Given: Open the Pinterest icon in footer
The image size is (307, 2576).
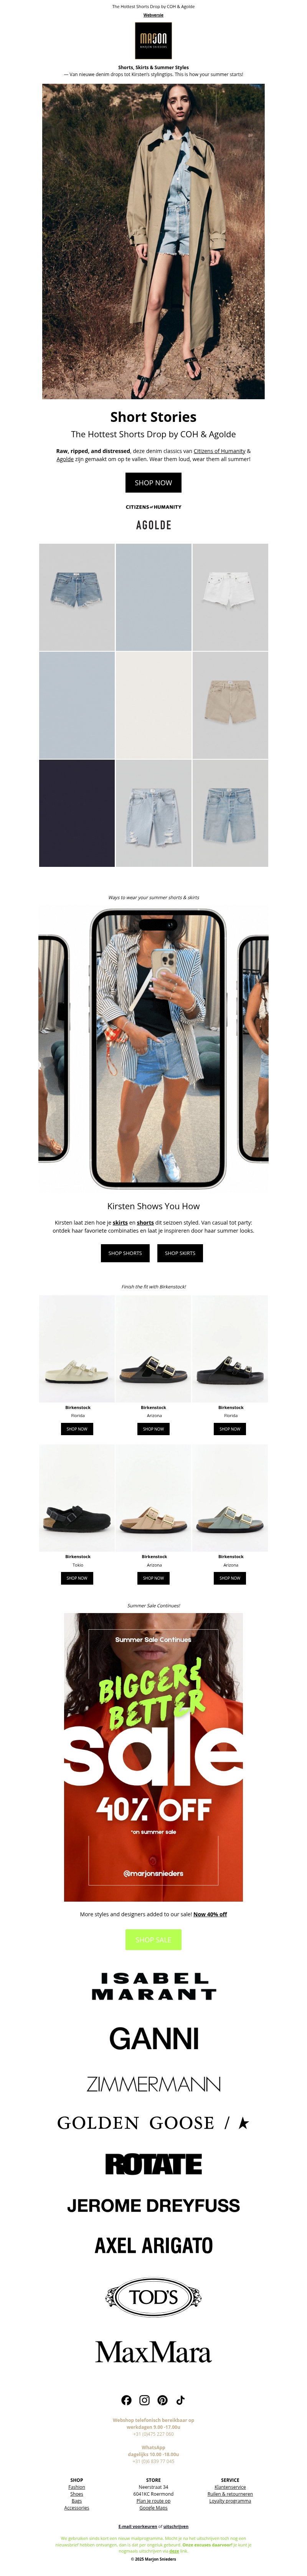Looking at the screenshot, I should pyautogui.click(x=162, y=2400).
